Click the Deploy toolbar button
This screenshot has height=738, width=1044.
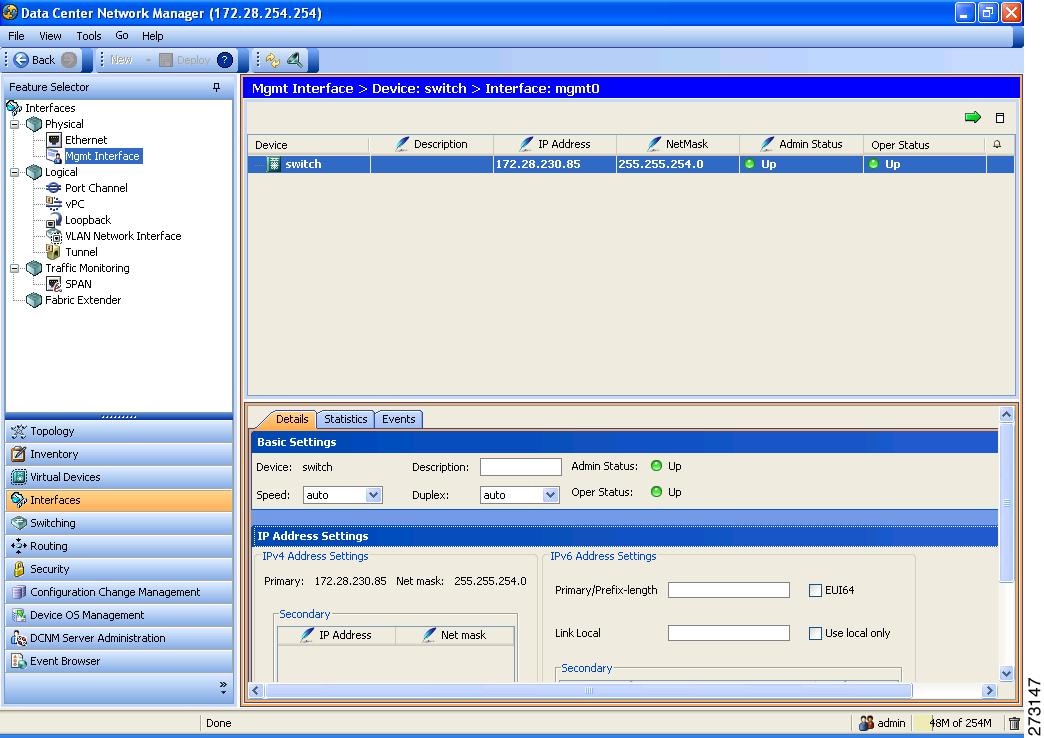click(x=185, y=60)
